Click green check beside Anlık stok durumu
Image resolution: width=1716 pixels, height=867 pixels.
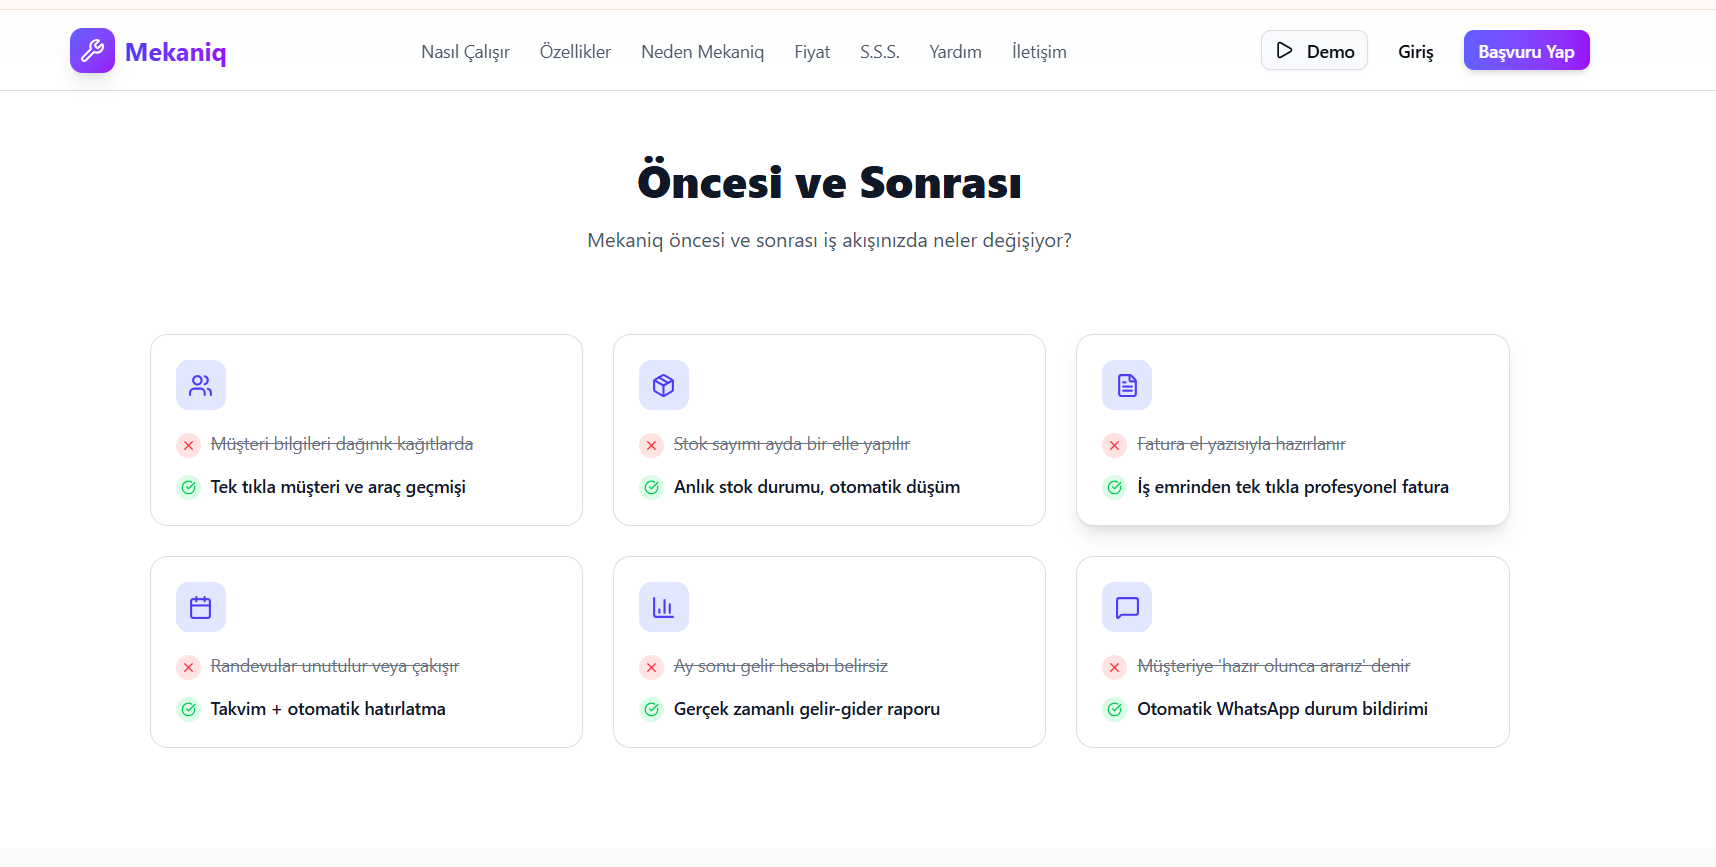[x=652, y=487]
